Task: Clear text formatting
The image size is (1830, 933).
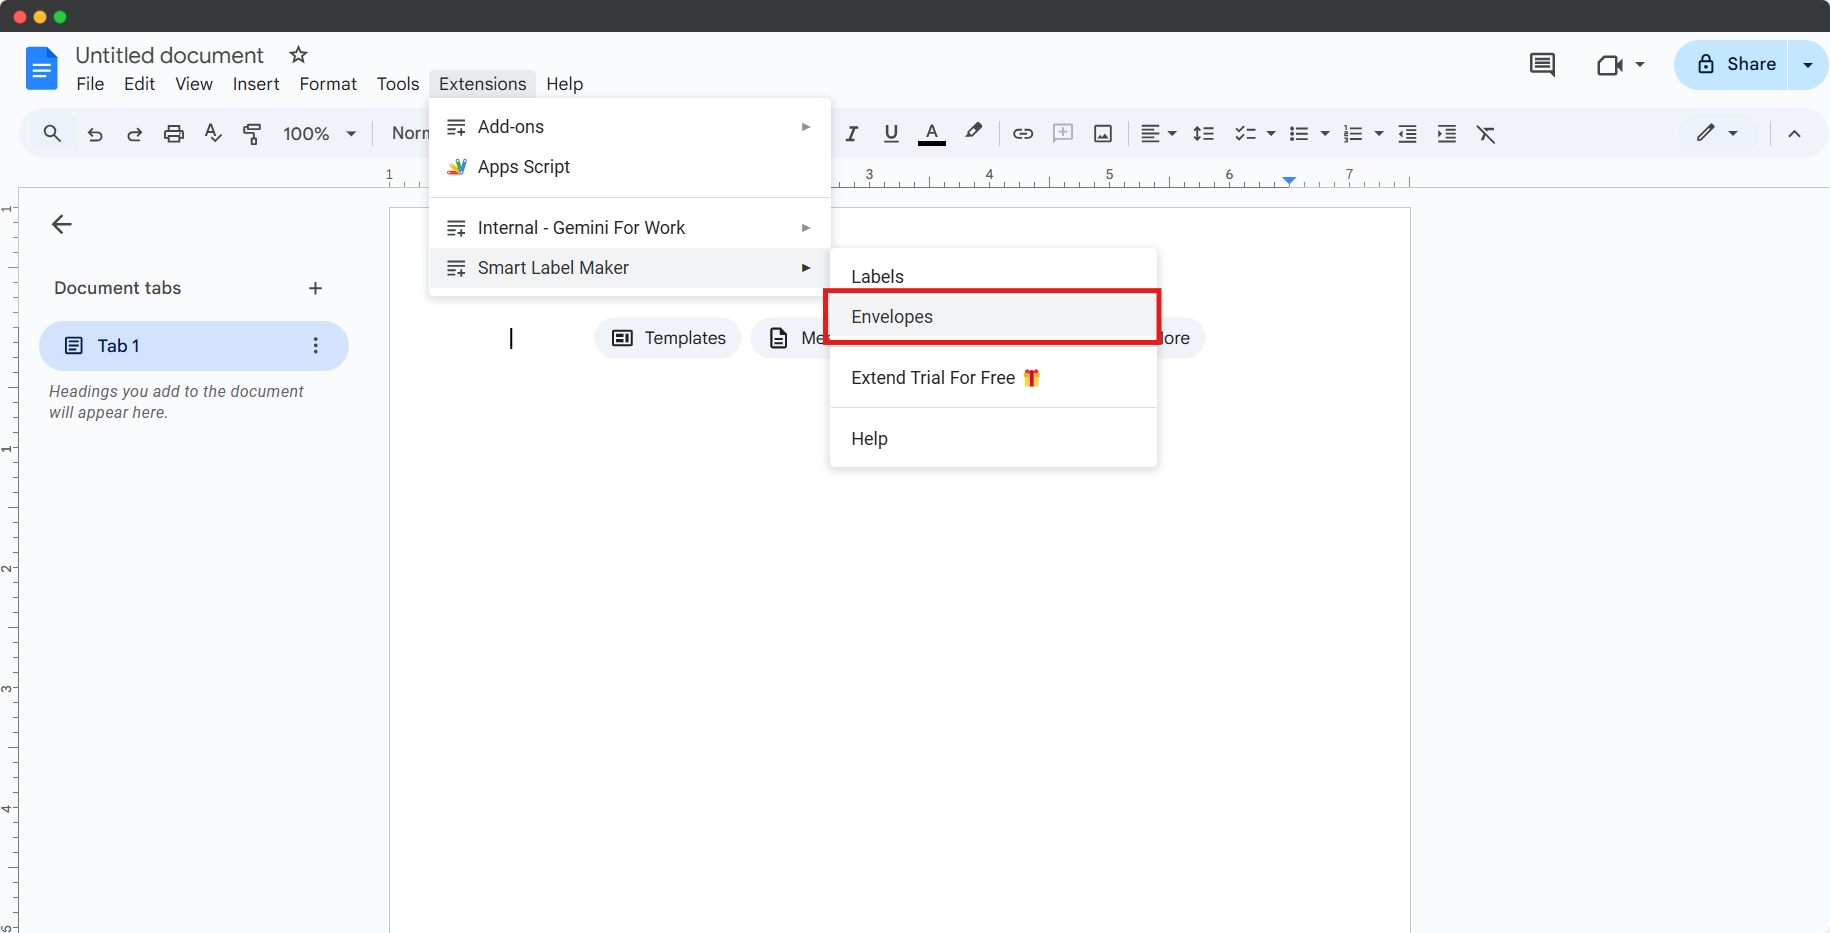Action: click(1487, 133)
